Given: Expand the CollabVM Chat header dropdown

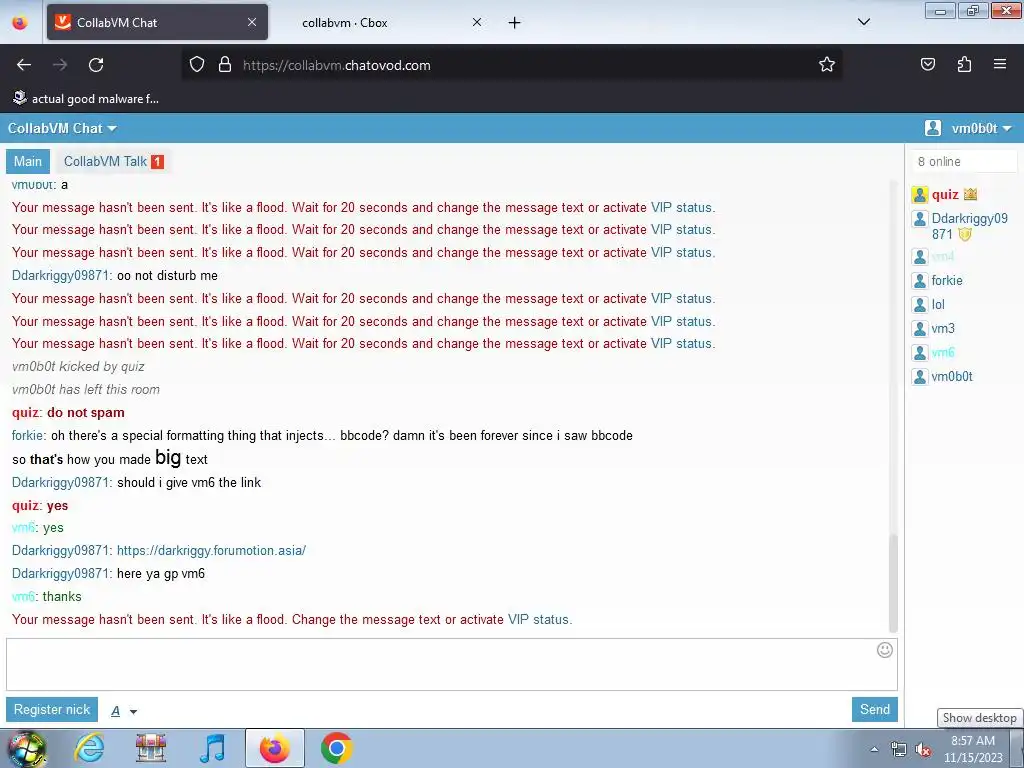Looking at the screenshot, I should click(x=62, y=128).
